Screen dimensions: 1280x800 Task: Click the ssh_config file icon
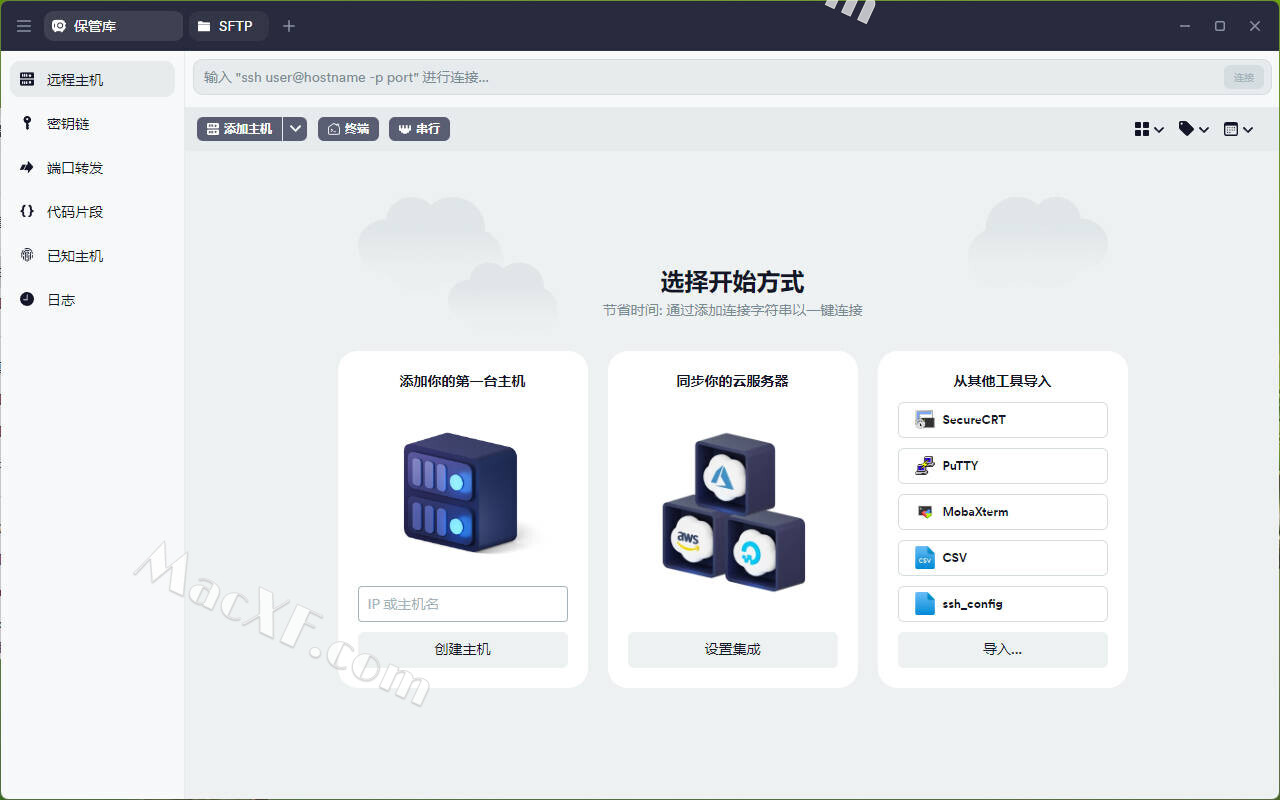pos(924,604)
